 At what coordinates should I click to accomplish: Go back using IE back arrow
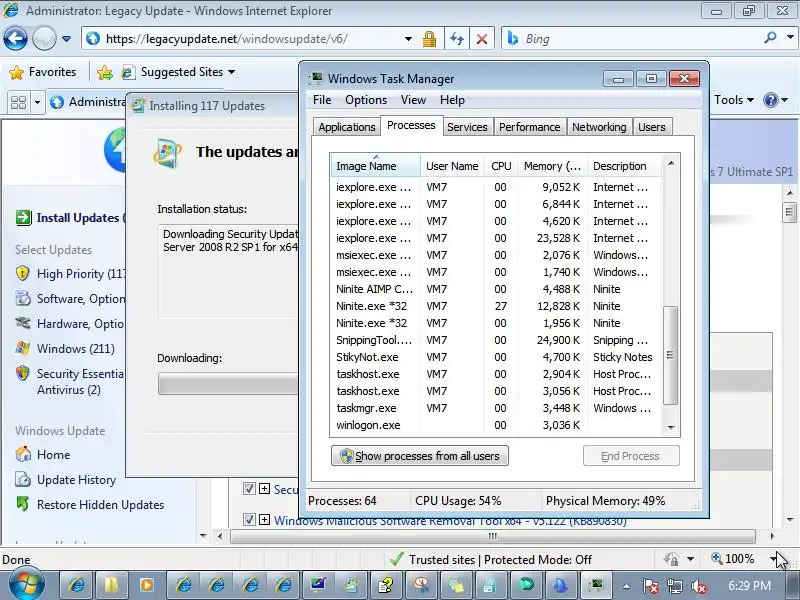[15, 38]
